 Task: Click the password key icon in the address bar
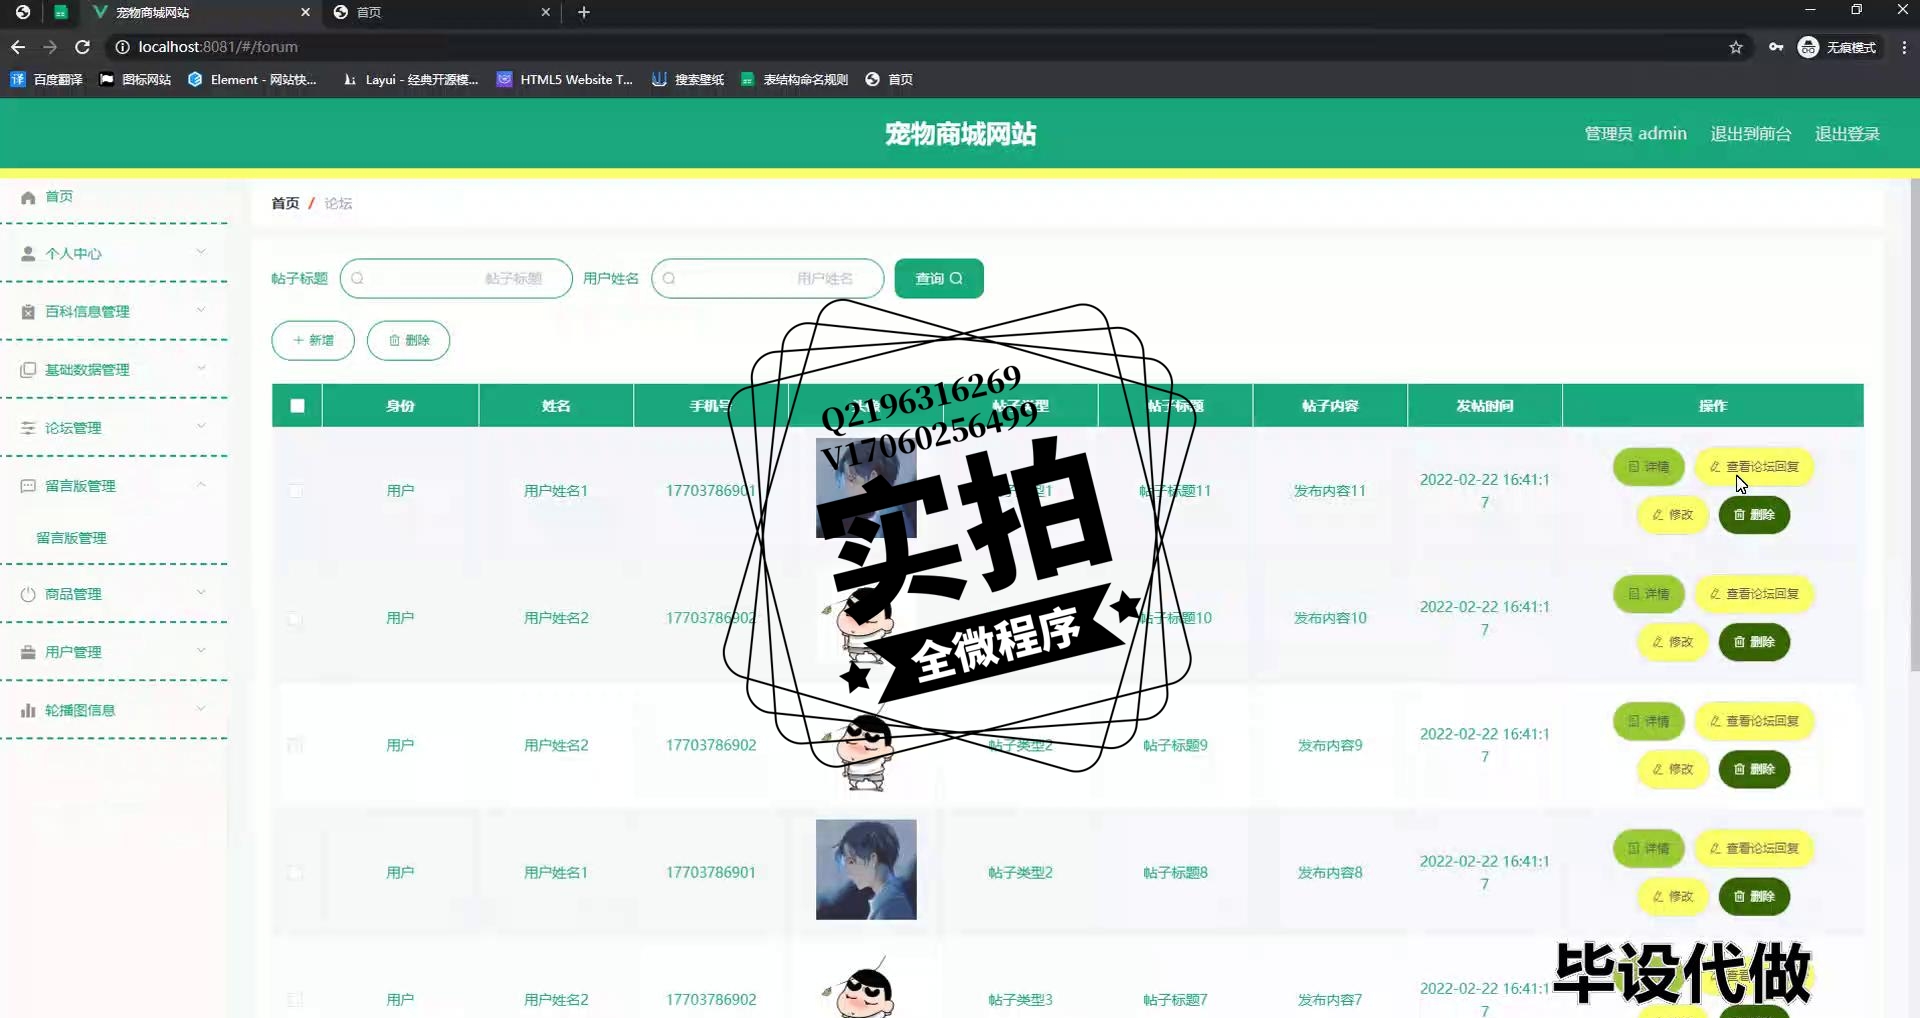[1776, 47]
